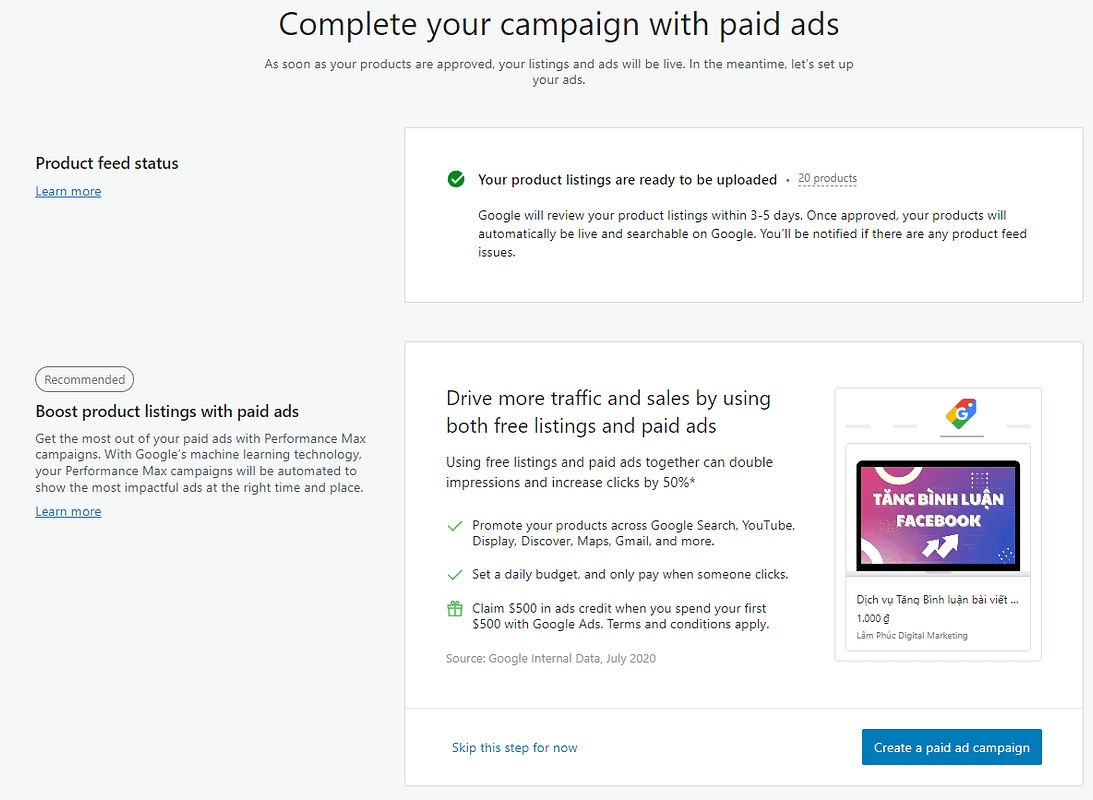The image size is (1093, 800).
Task: Open the 20 products tooltip link
Action: pos(827,178)
